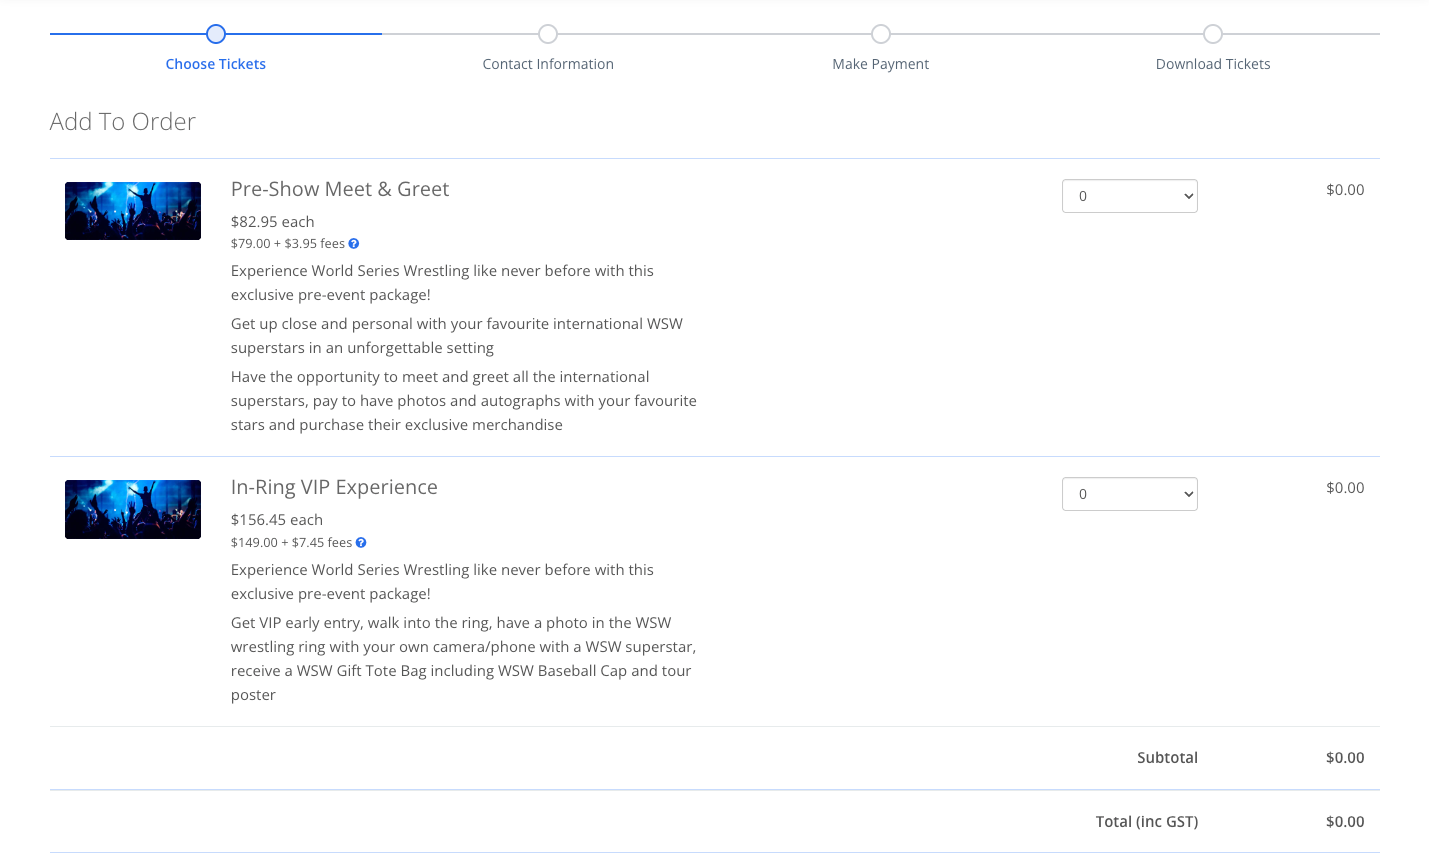Click the Total (inc GST) label

coord(1147,822)
